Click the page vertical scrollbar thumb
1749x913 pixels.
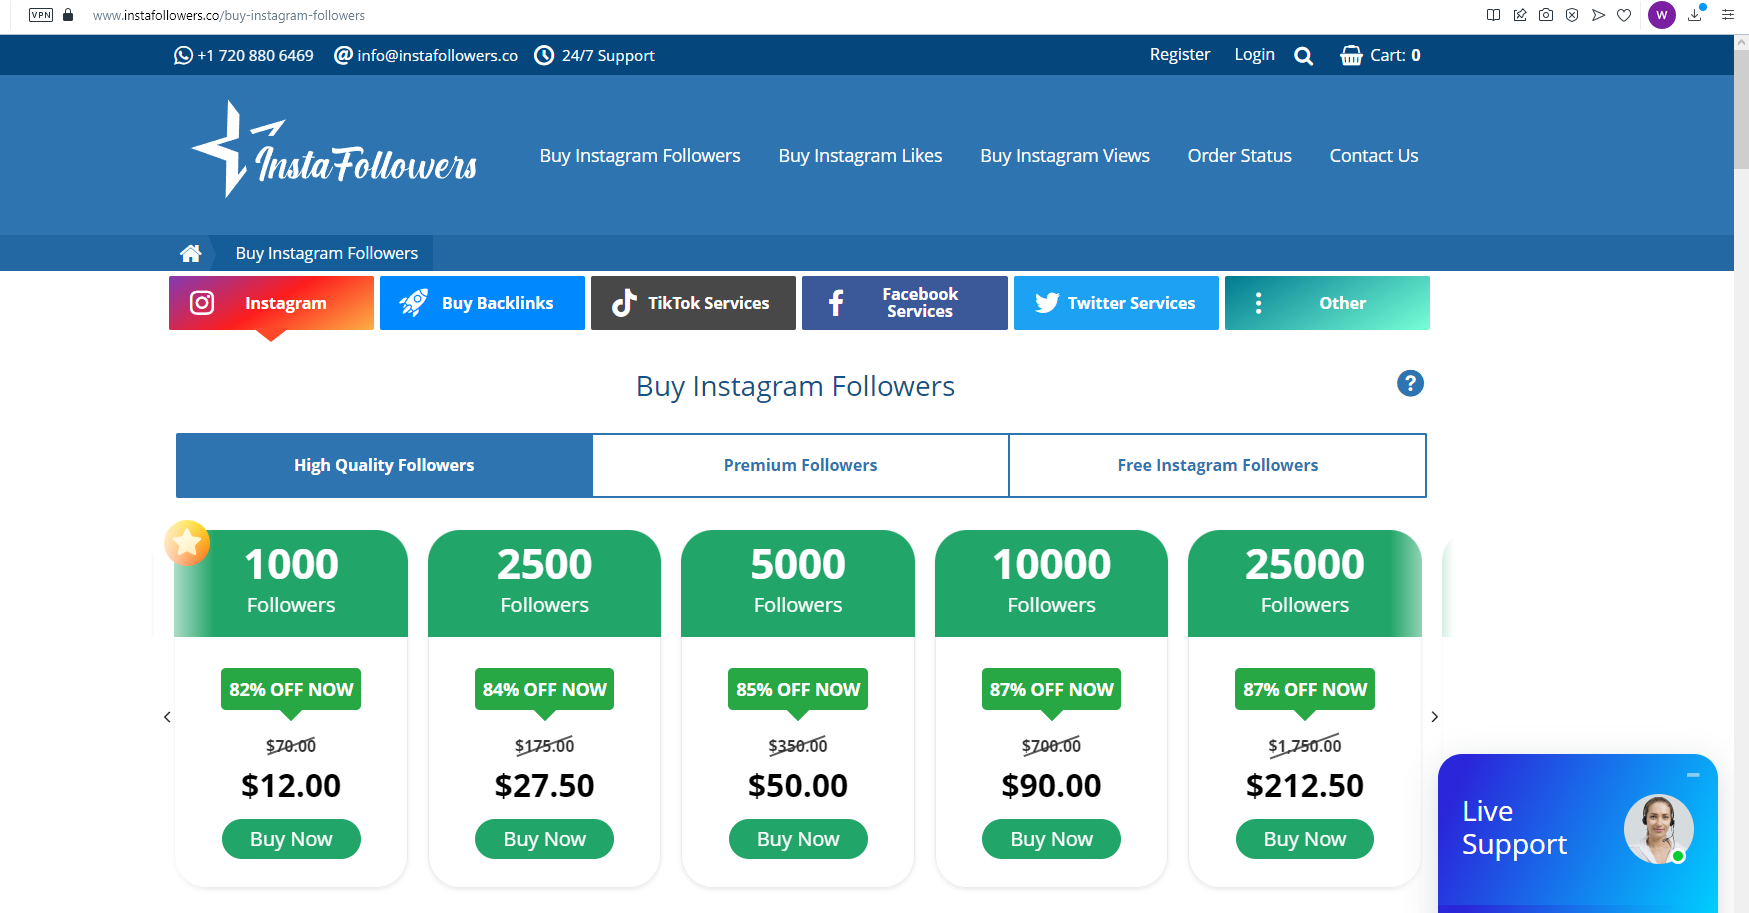(x=1741, y=110)
